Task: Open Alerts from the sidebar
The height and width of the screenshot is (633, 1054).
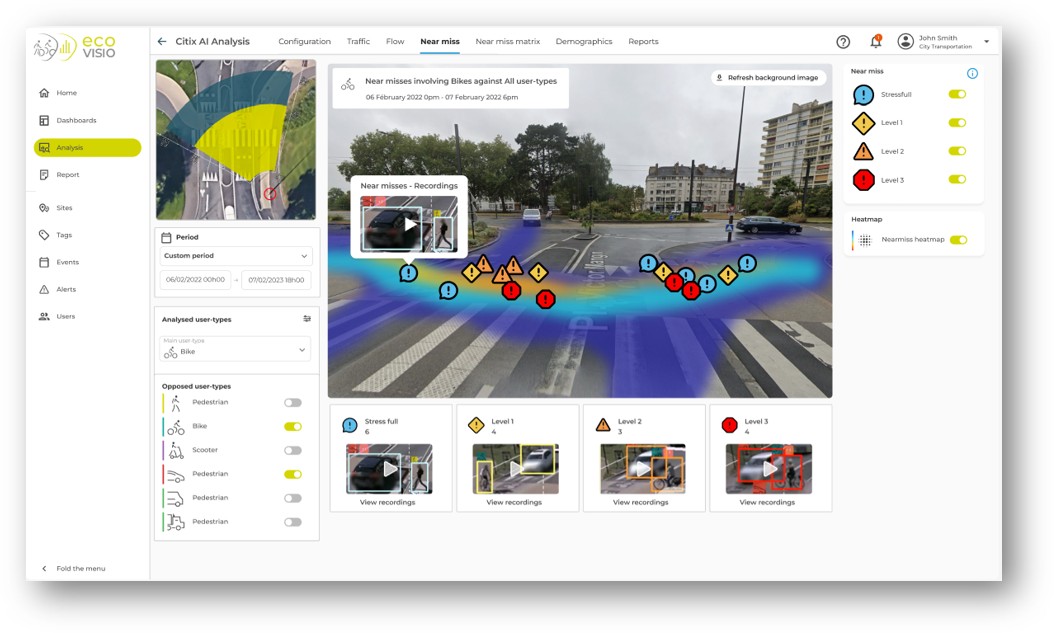Action: coord(66,289)
